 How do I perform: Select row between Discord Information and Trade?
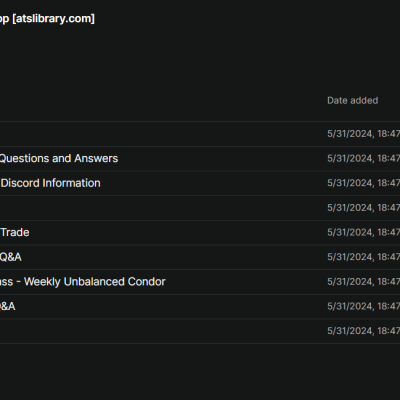(x=200, y=208)
